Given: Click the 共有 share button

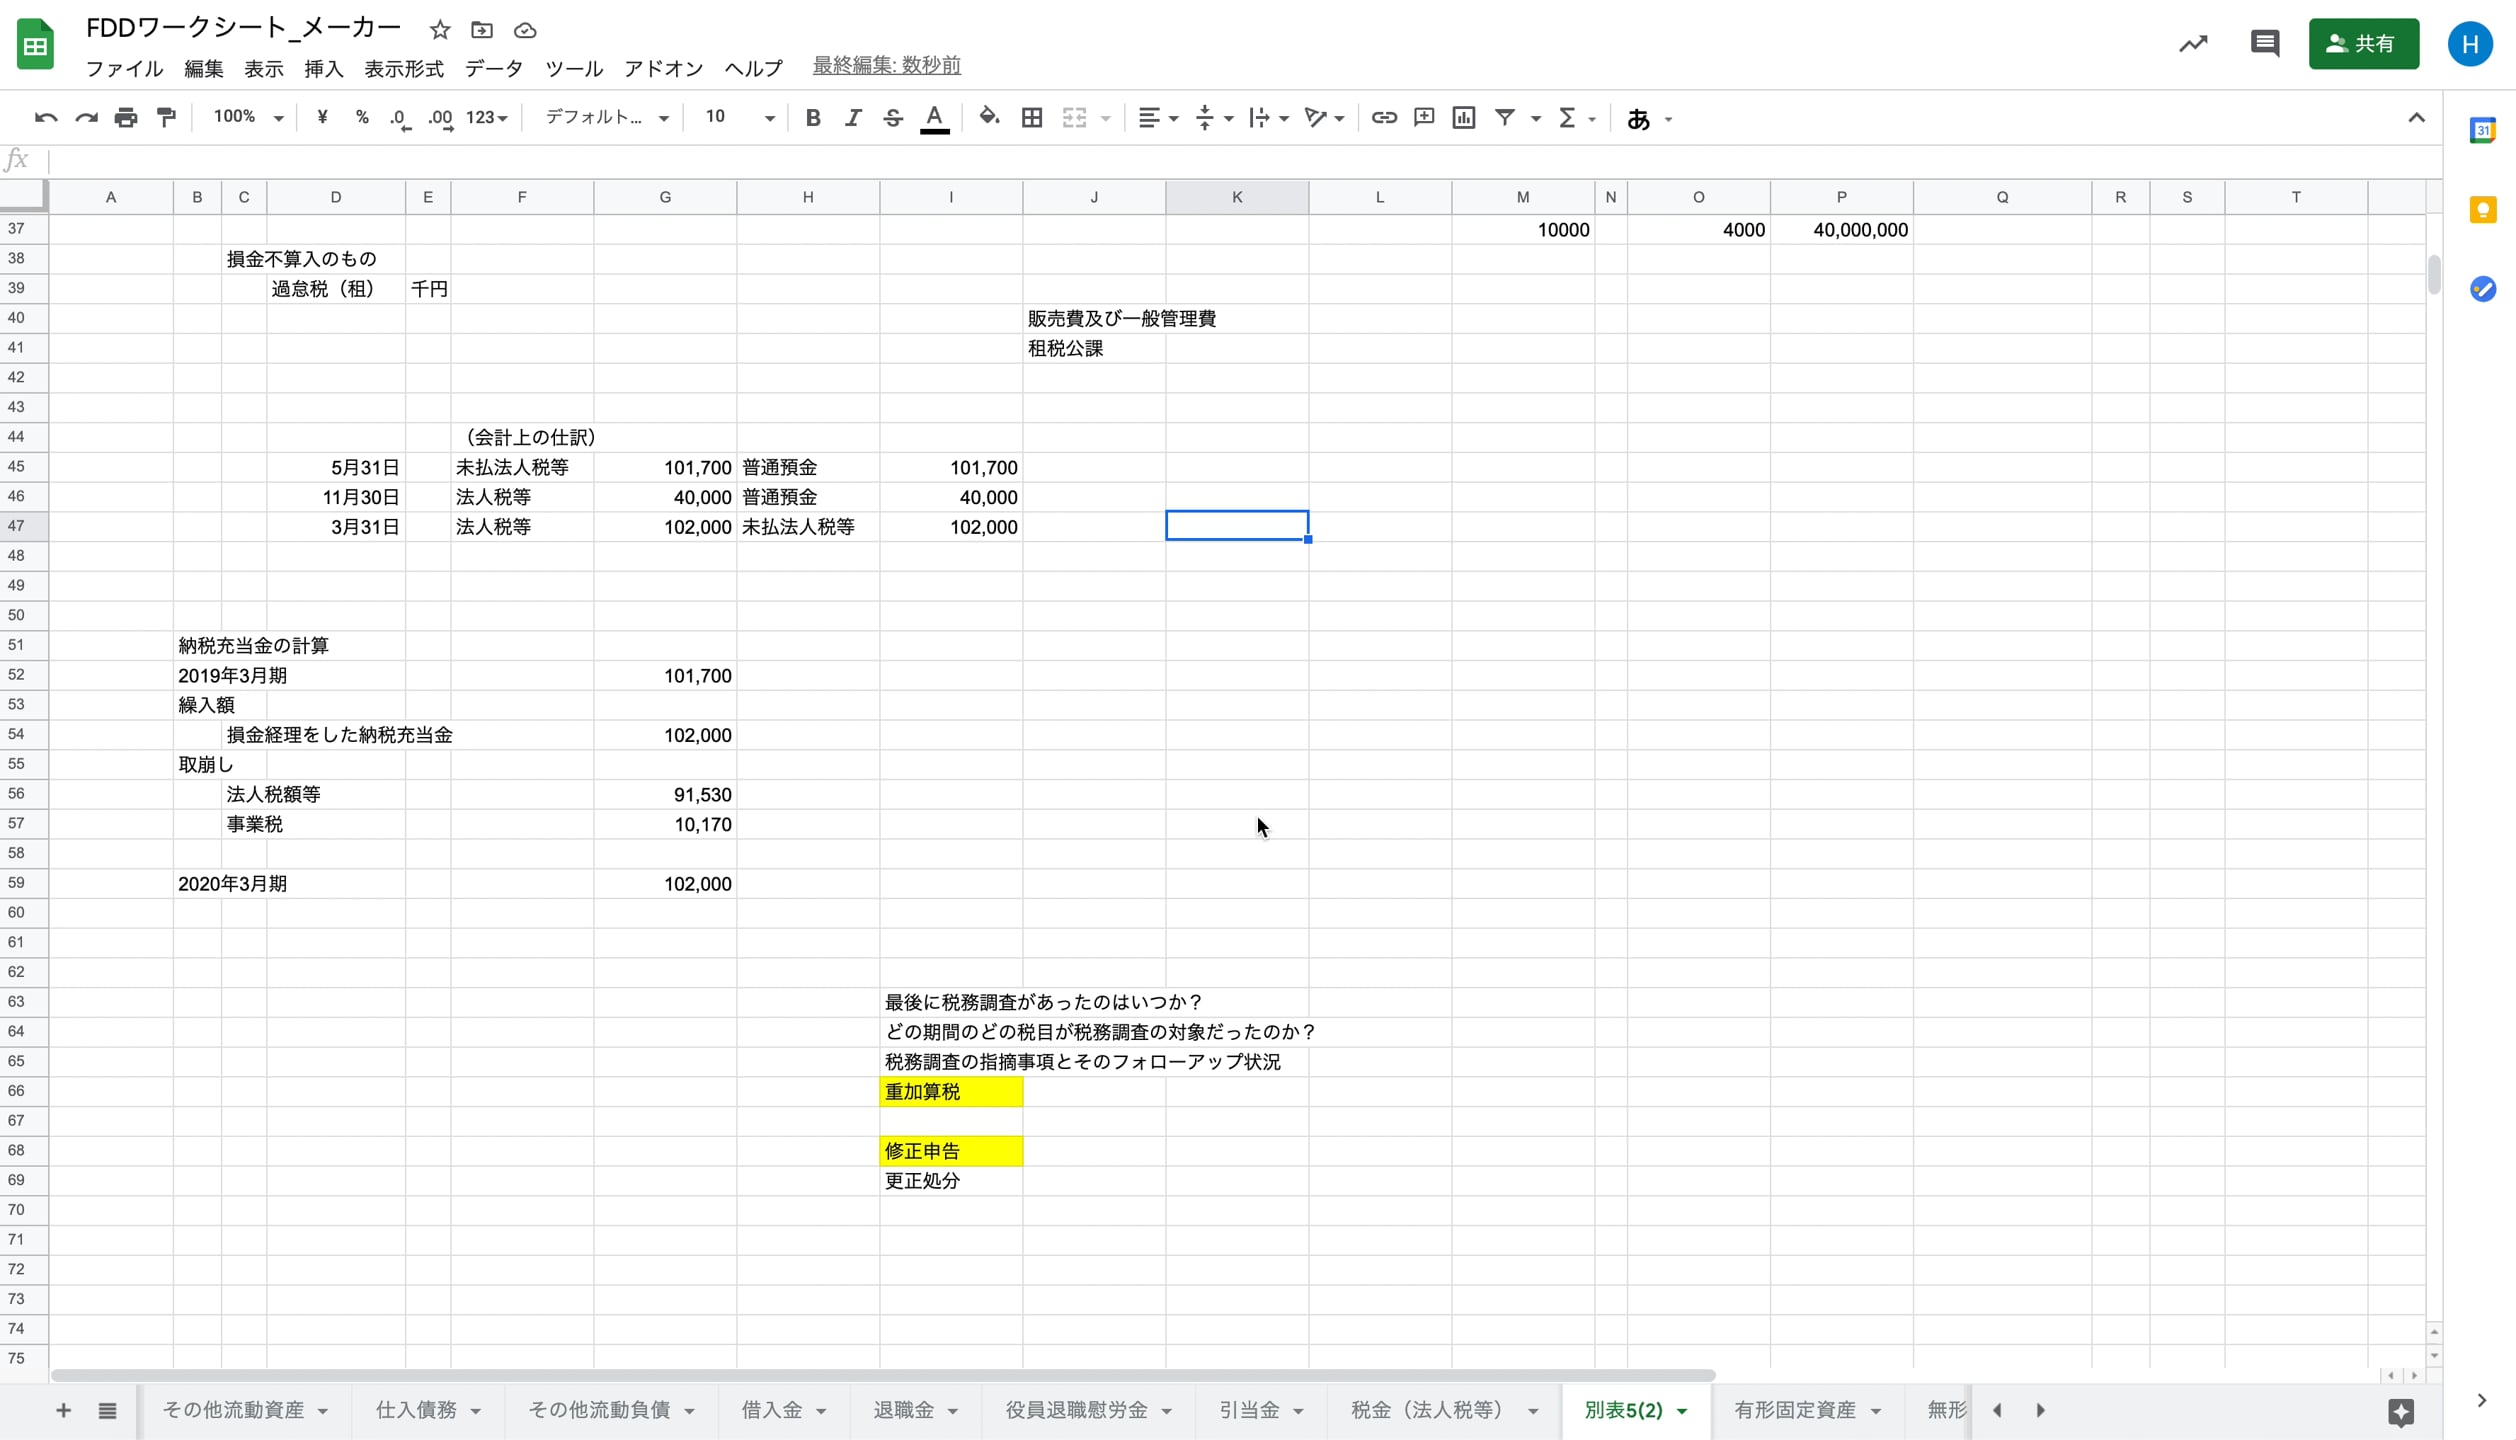Looking at the screenshot, I should tap(2364, 43).
